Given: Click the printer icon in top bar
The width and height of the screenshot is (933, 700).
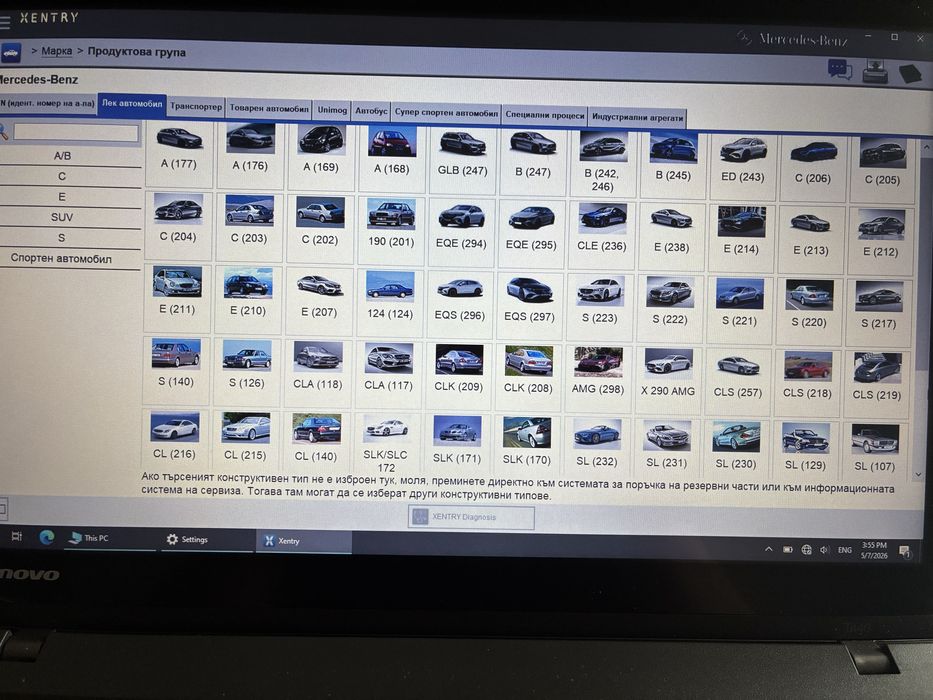Looking at the screenshot, I should 875,71.
